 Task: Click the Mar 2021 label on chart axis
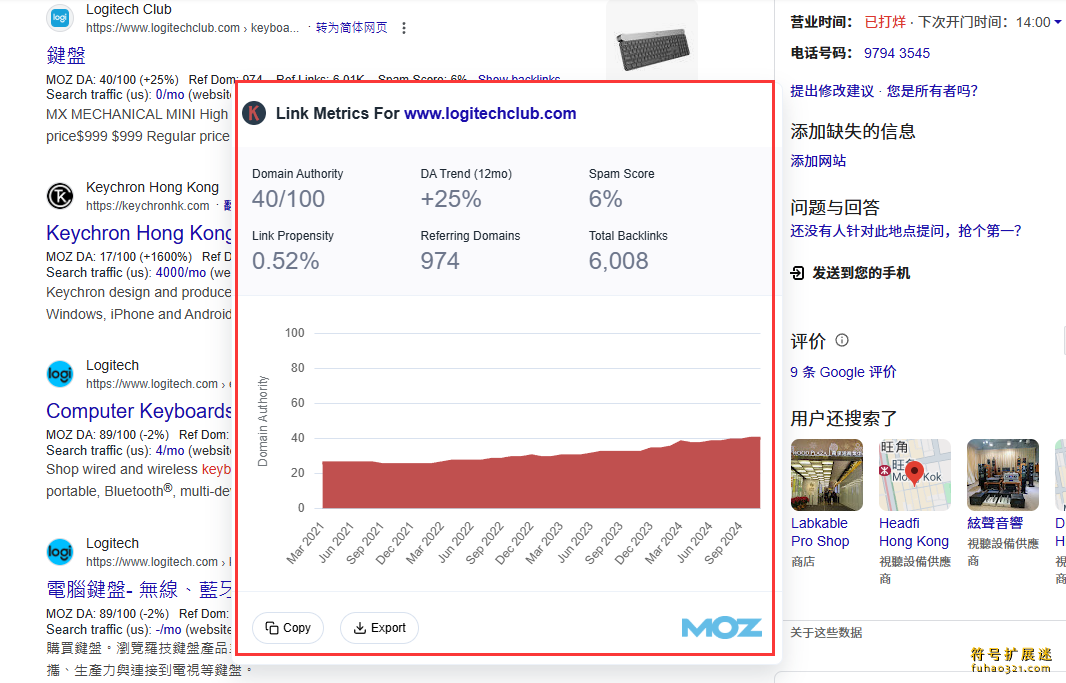point(305,543)
